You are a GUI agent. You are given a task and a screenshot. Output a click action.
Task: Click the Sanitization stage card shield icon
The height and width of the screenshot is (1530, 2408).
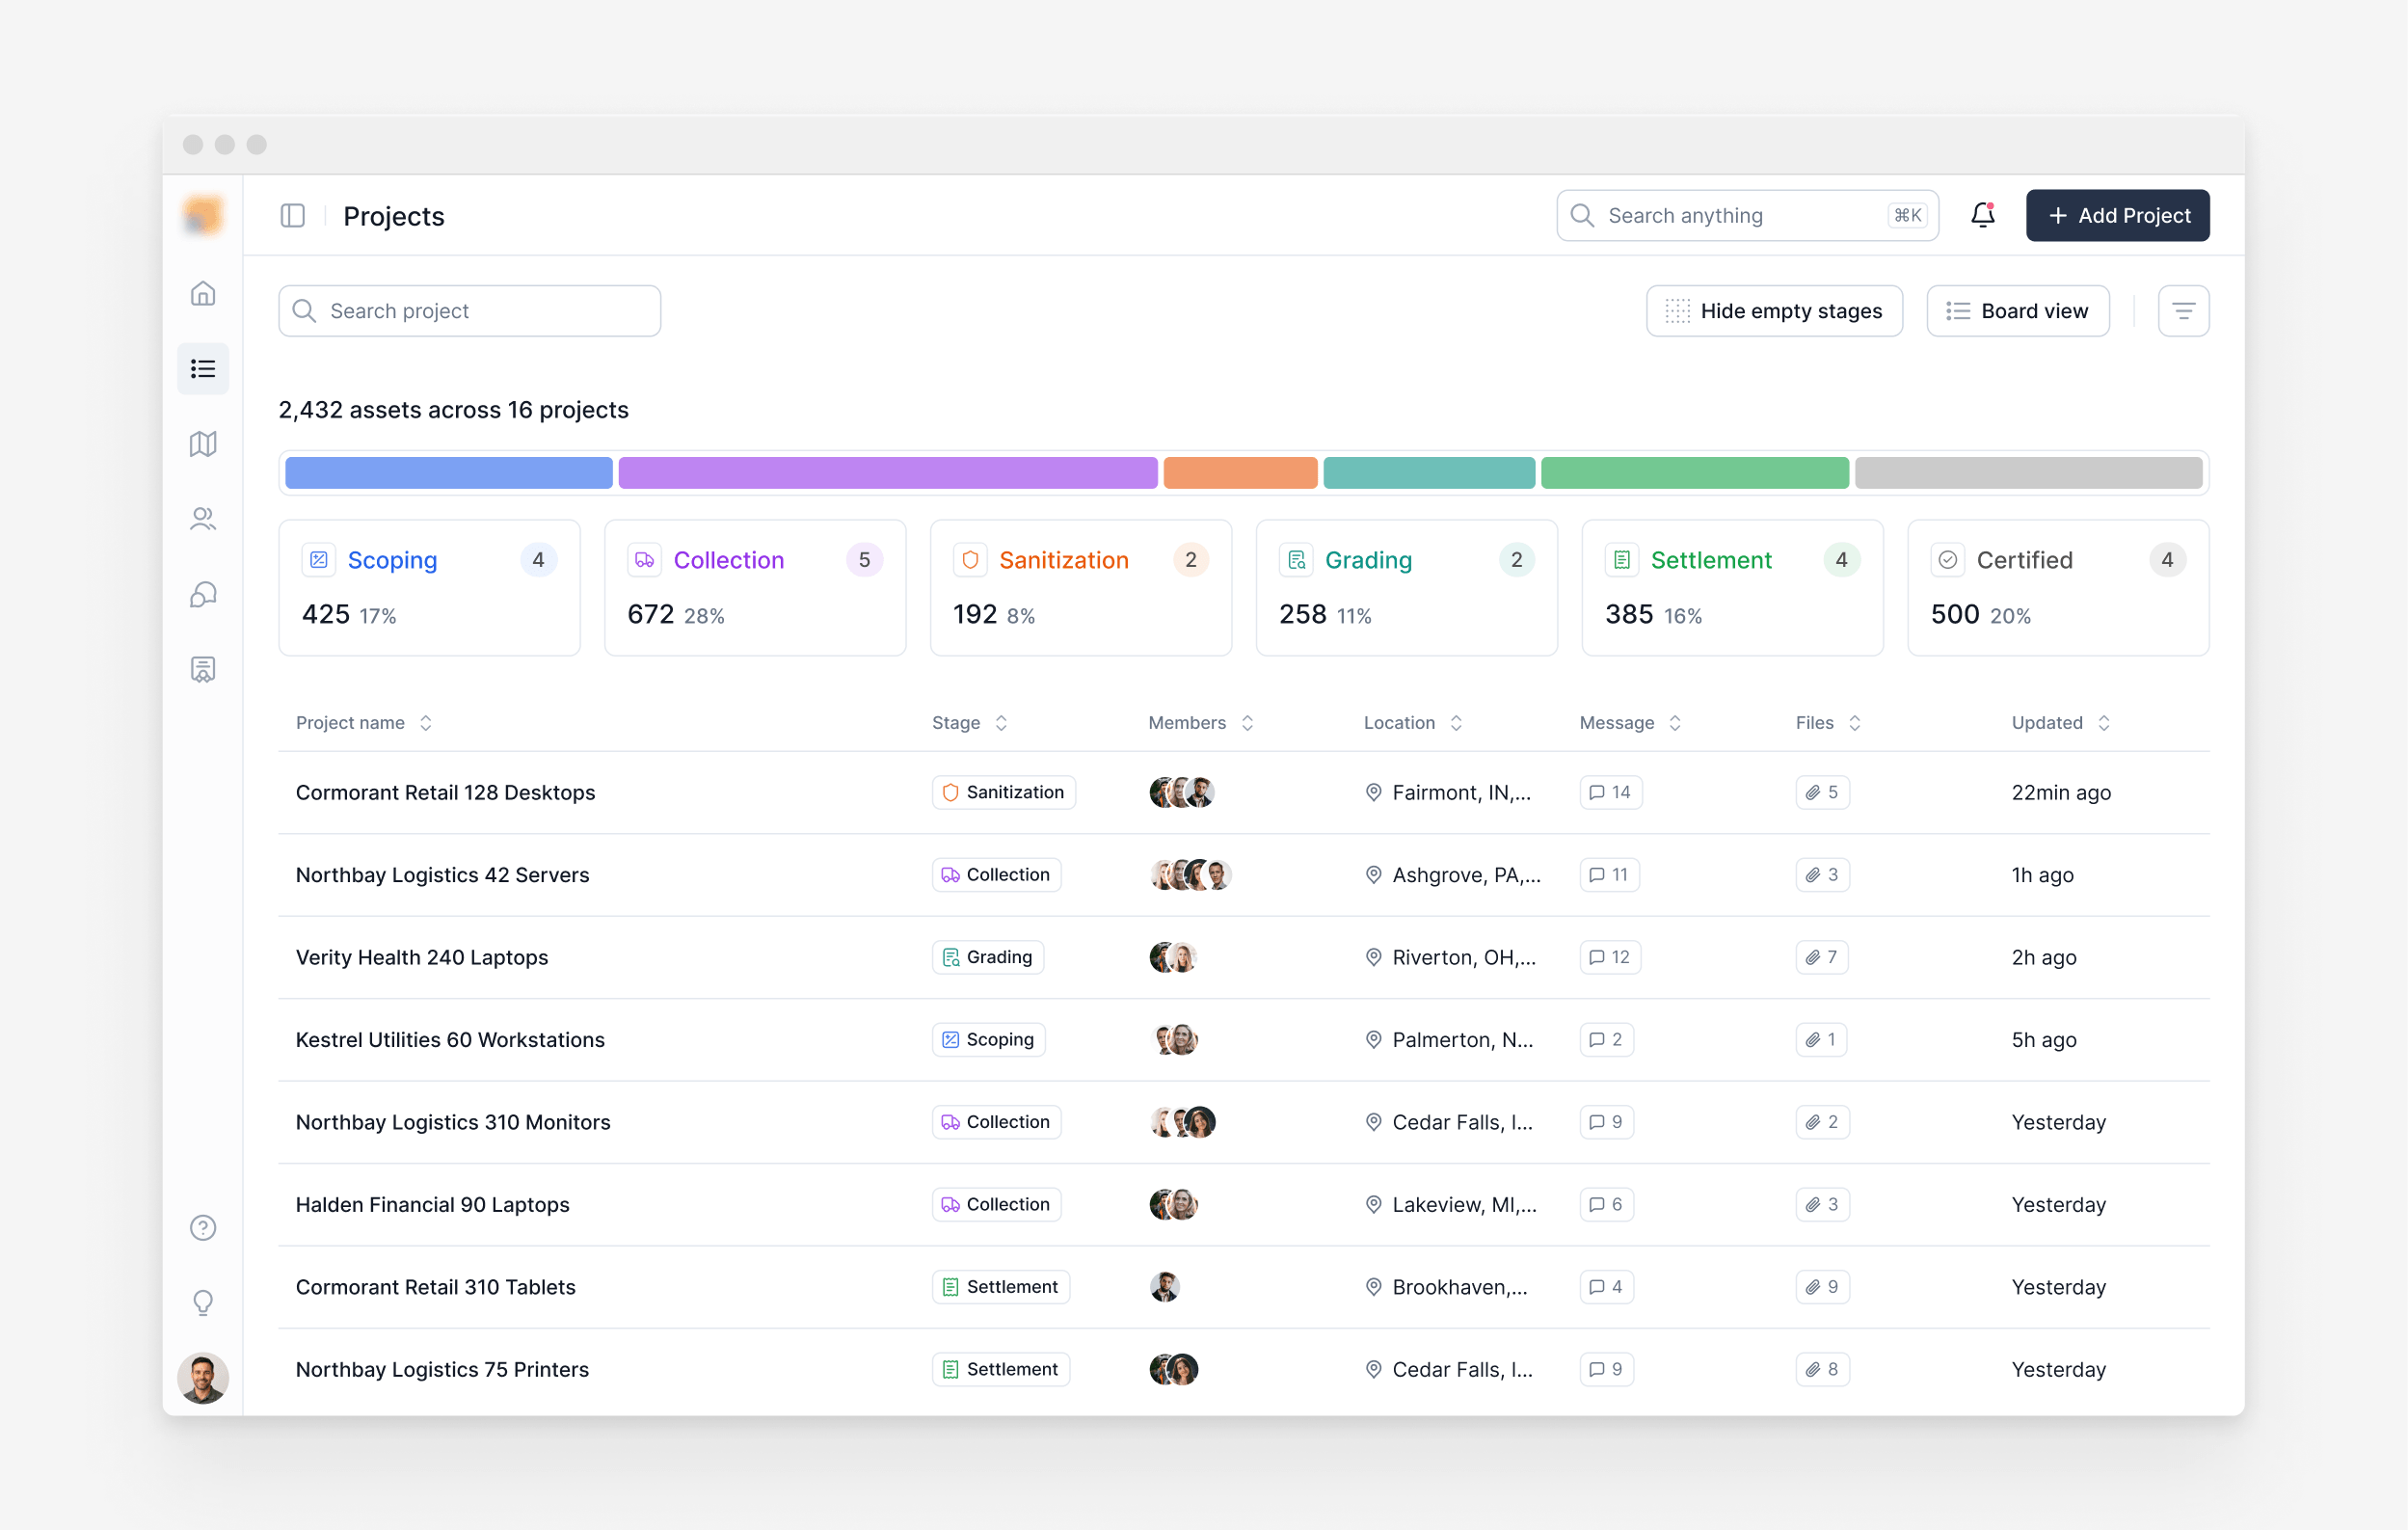coord(970,560)
